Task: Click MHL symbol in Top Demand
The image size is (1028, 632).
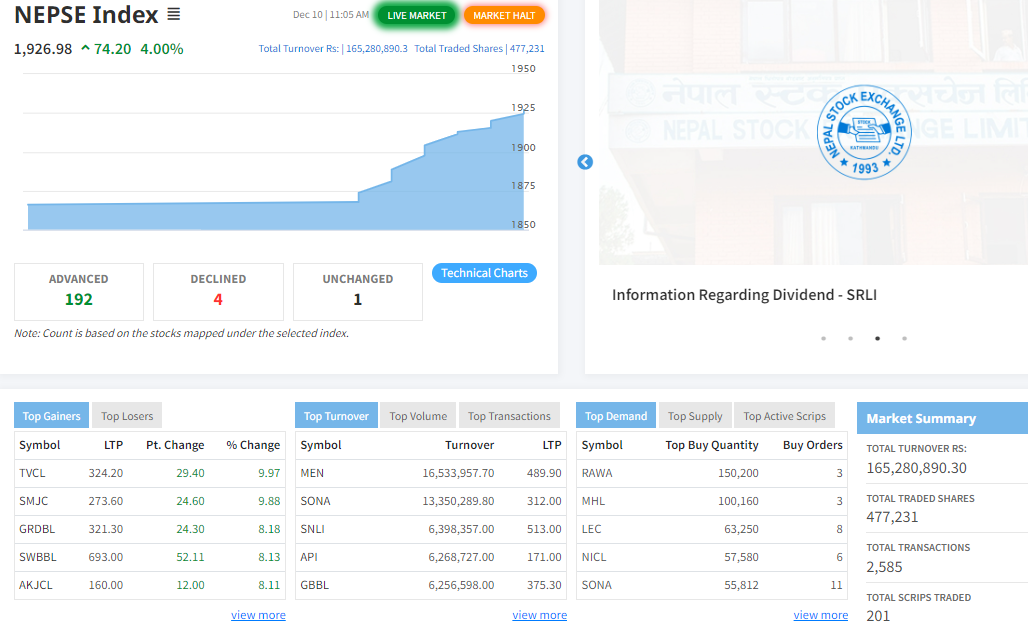Action: [x=593, y=501]
